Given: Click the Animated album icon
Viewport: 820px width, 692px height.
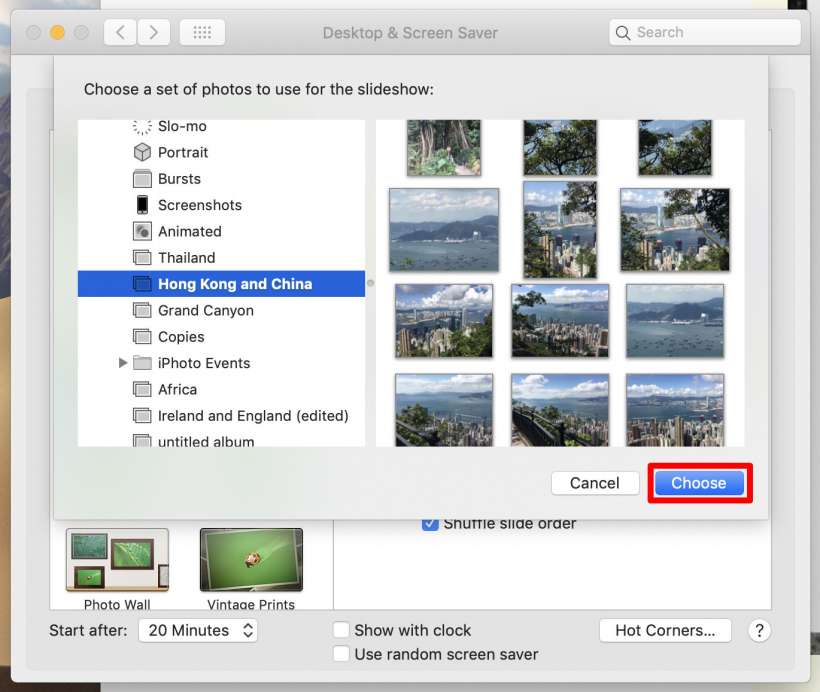Looking at the screenshot, I should pos(142,231).
